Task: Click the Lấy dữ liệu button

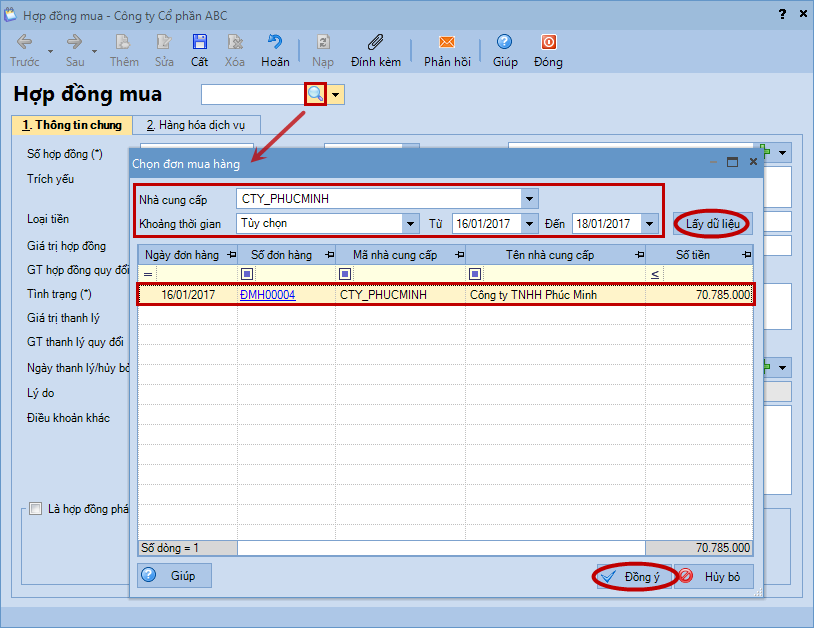Action: 712,223
